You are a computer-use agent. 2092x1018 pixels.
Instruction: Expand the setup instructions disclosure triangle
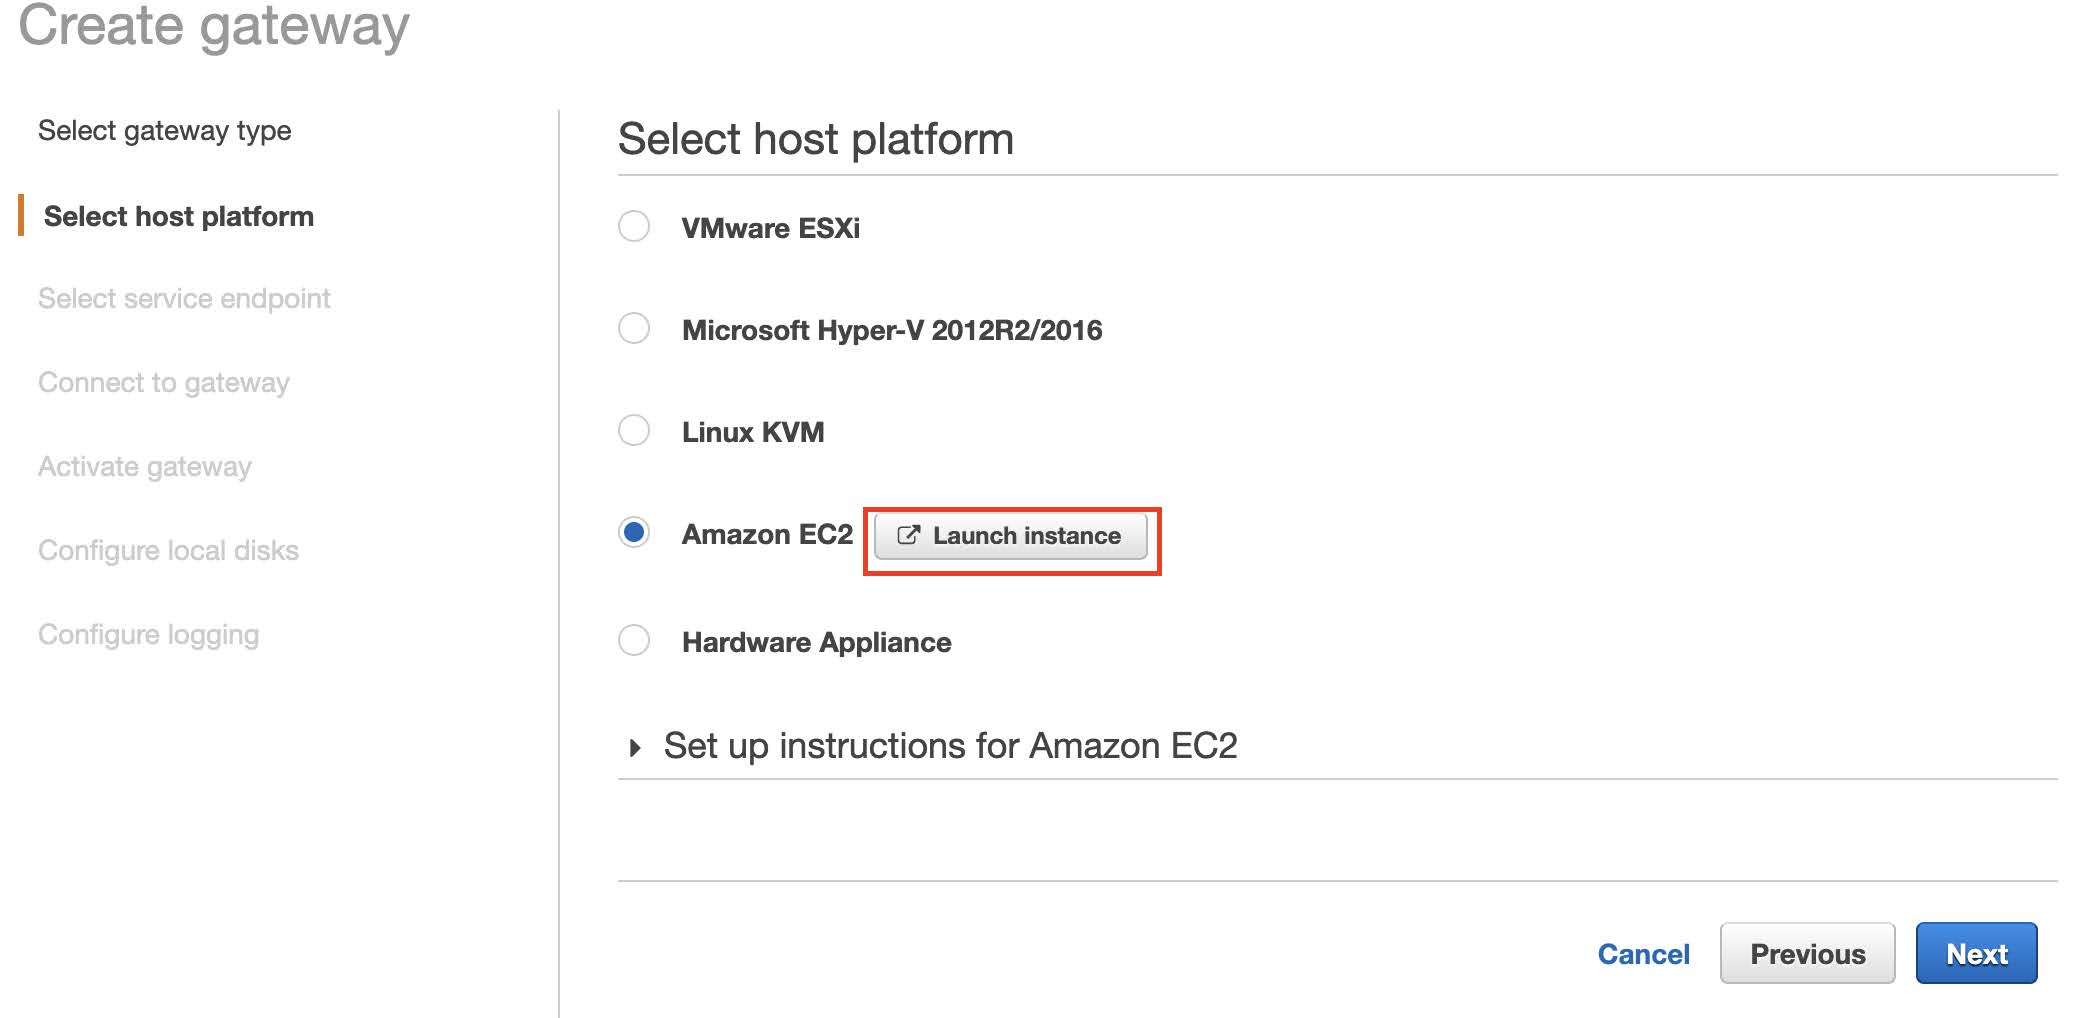point(635,748)
